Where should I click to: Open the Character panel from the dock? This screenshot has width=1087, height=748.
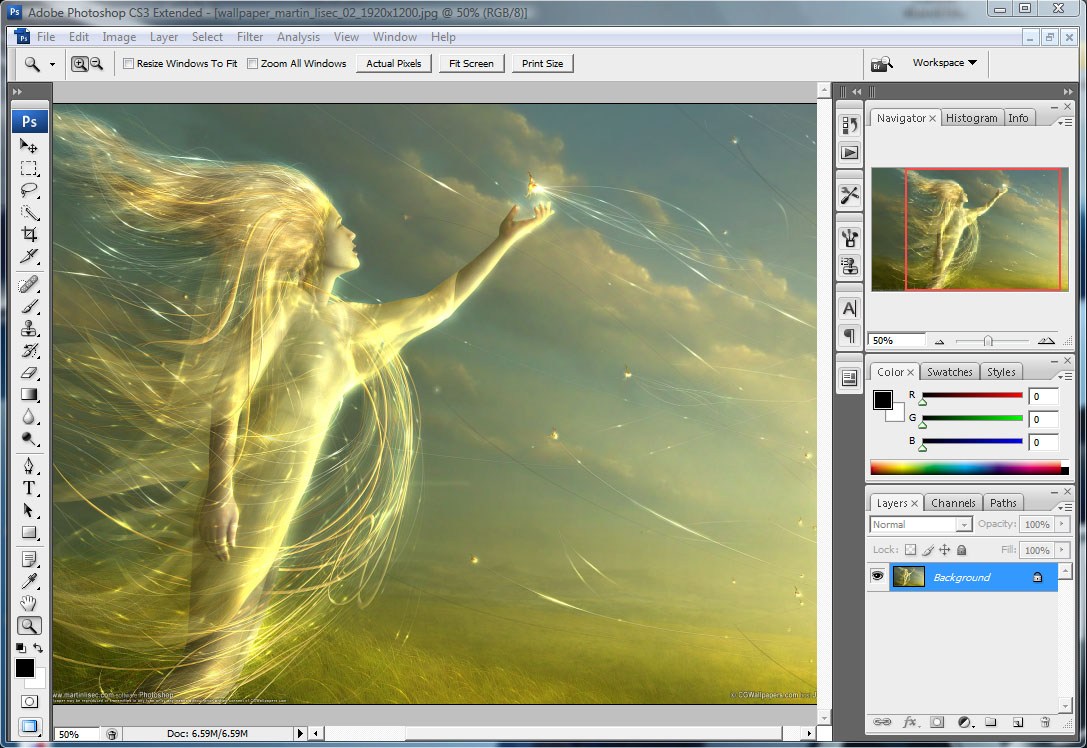pos(849,308)
